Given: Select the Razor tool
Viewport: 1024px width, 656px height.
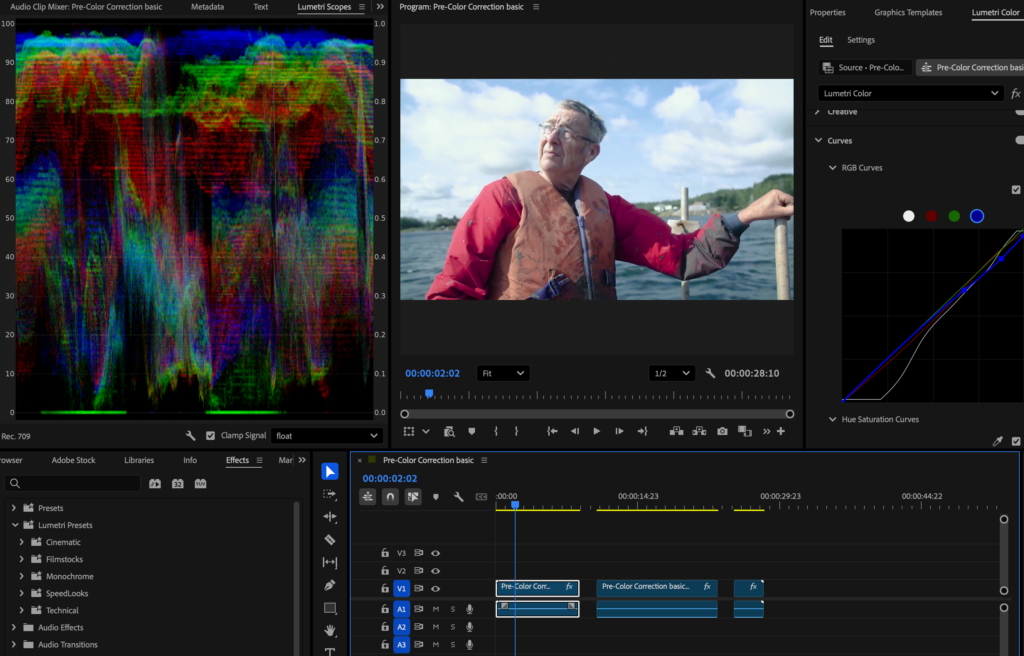Looking at the screenshot, I should [x=330, y=540].
